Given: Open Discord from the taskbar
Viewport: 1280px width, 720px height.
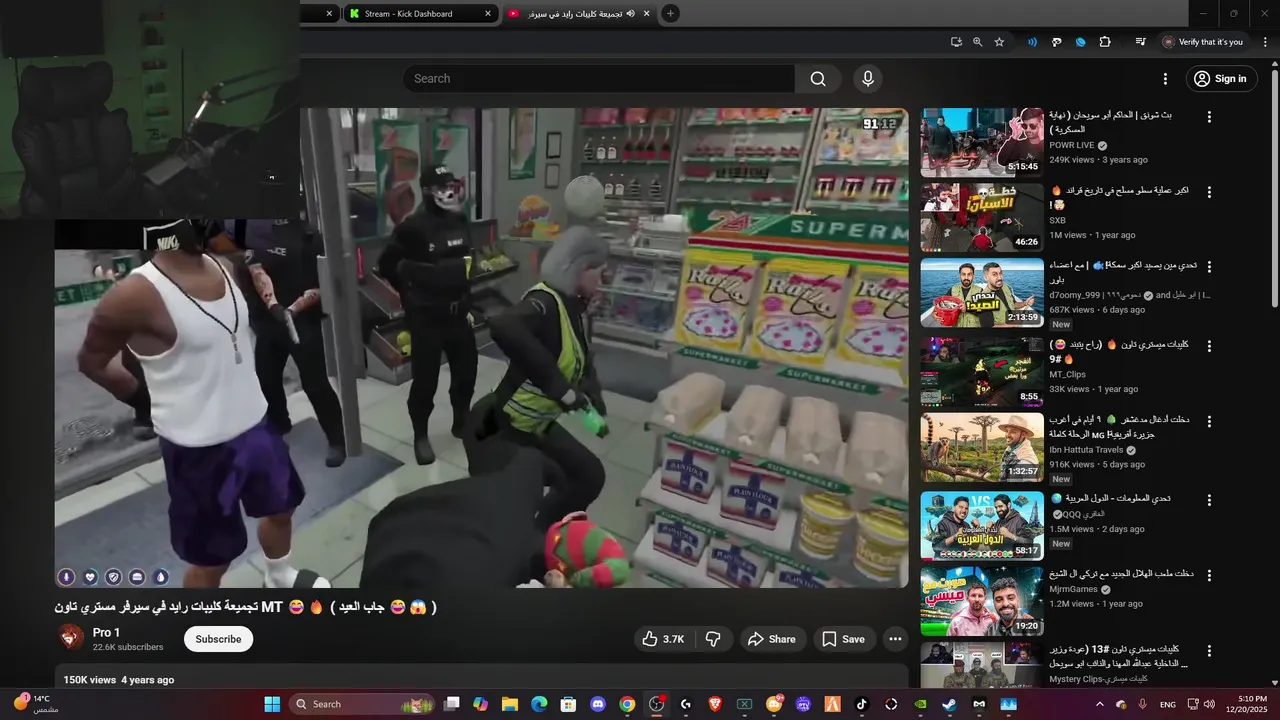Looking at the screenshot, I should pyautogui.click(x=598, y=704).
